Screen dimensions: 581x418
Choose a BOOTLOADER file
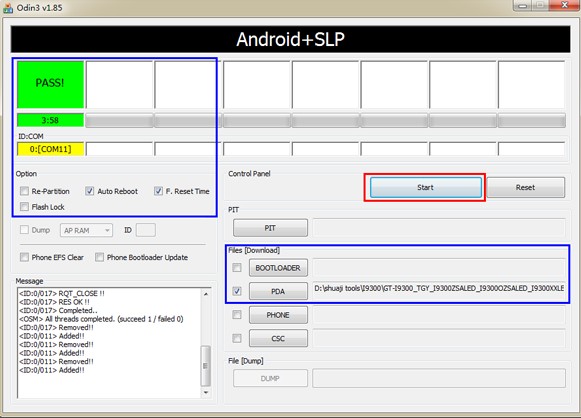coord(278,268)
